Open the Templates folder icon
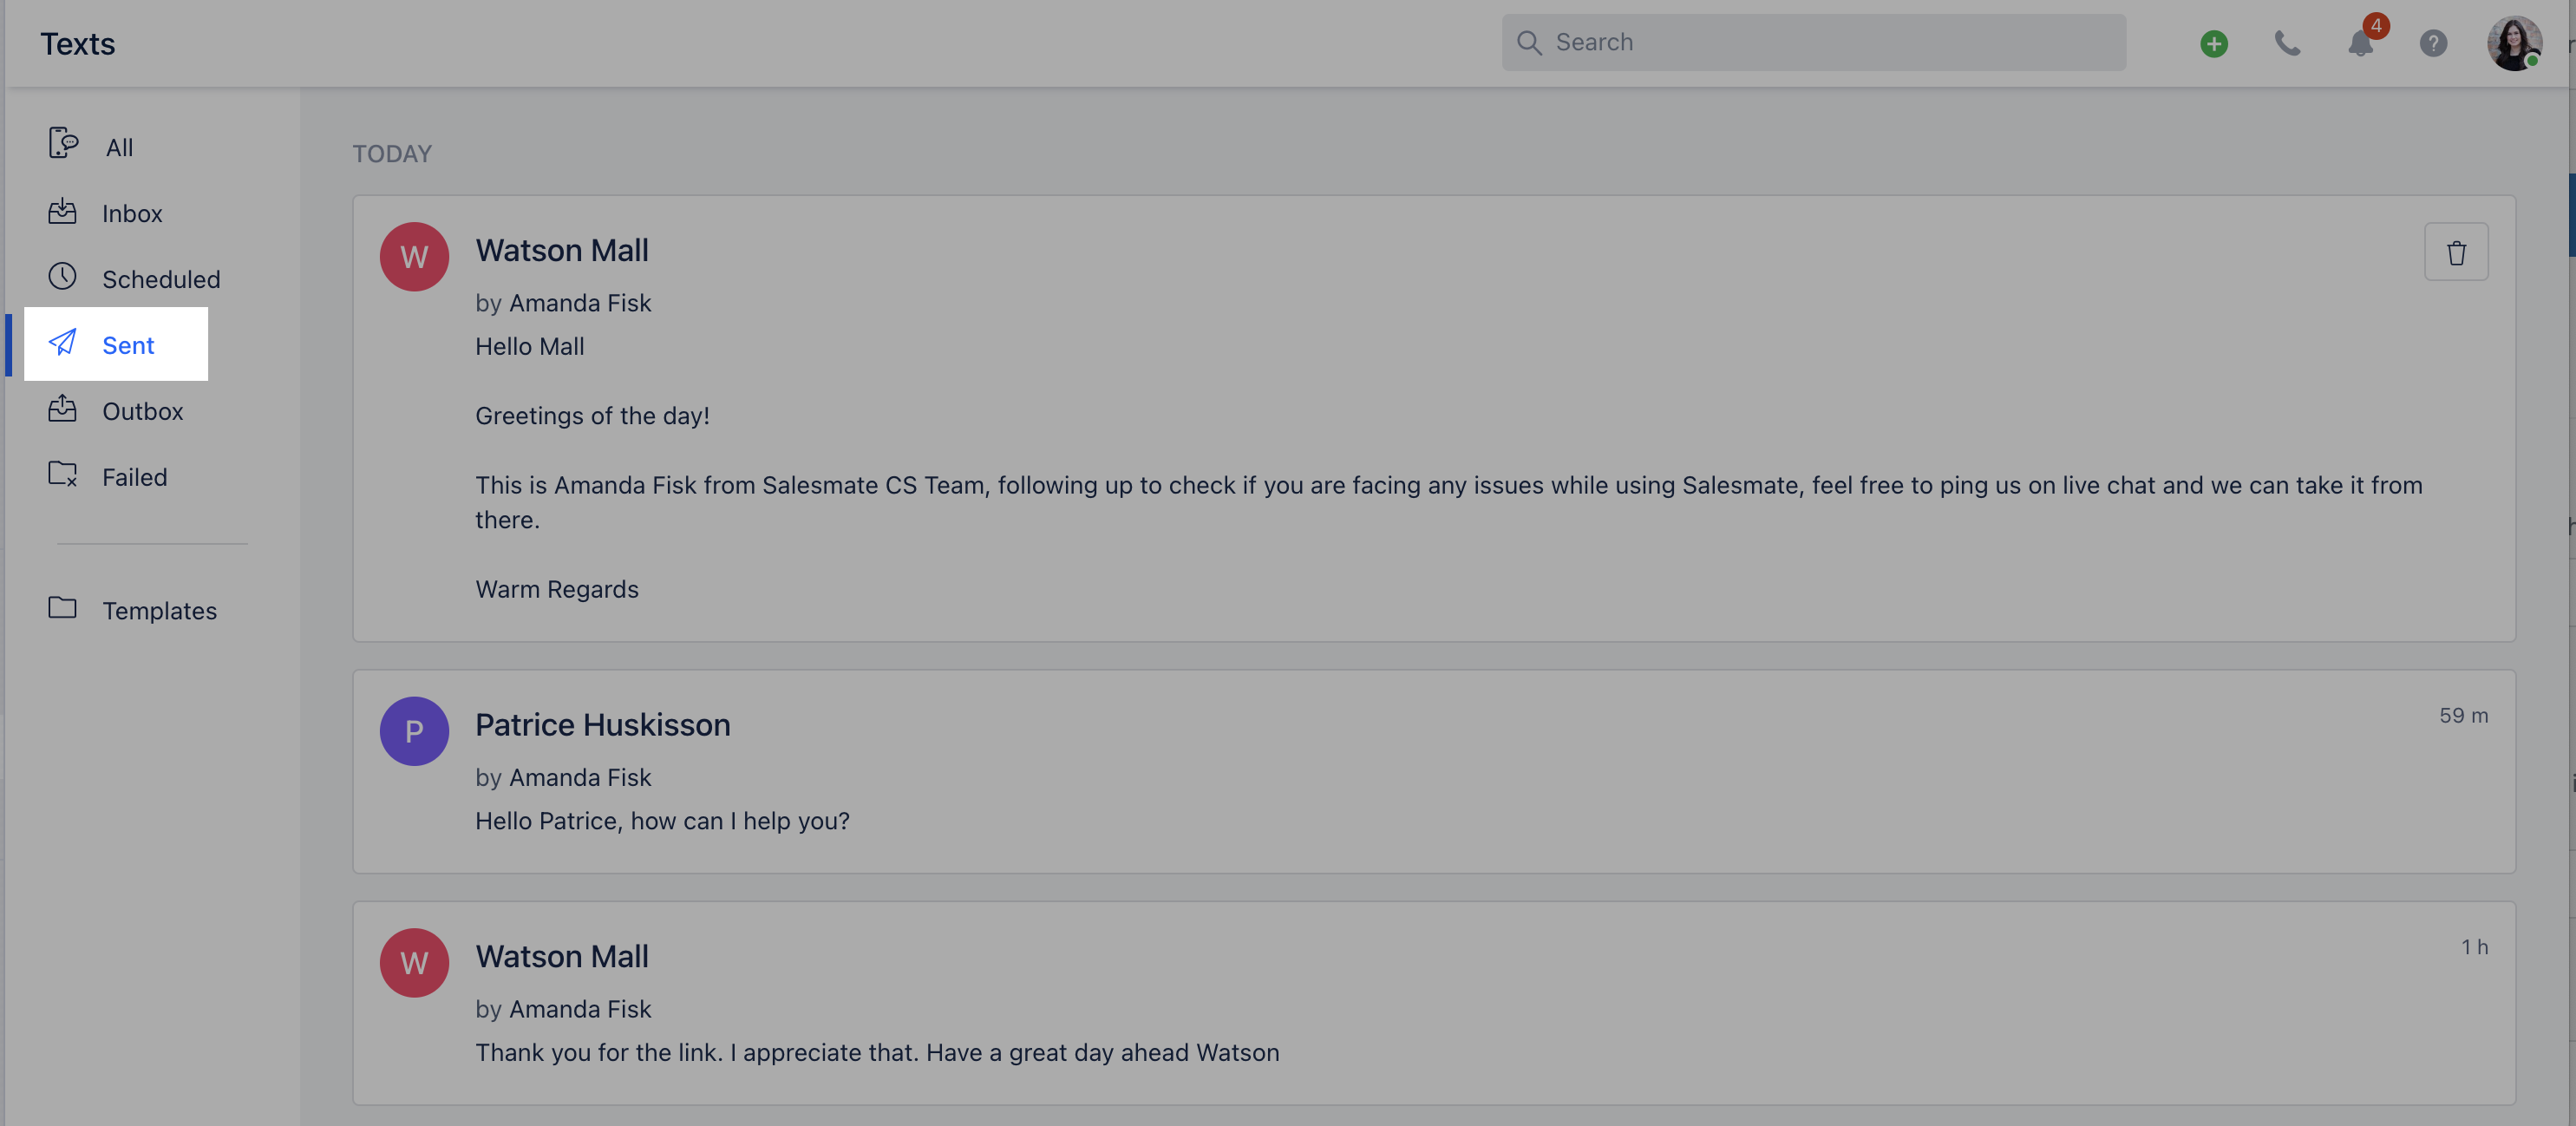This screenshot has height=1126, width=2576. pyautogui.click(x=63, y=608)
